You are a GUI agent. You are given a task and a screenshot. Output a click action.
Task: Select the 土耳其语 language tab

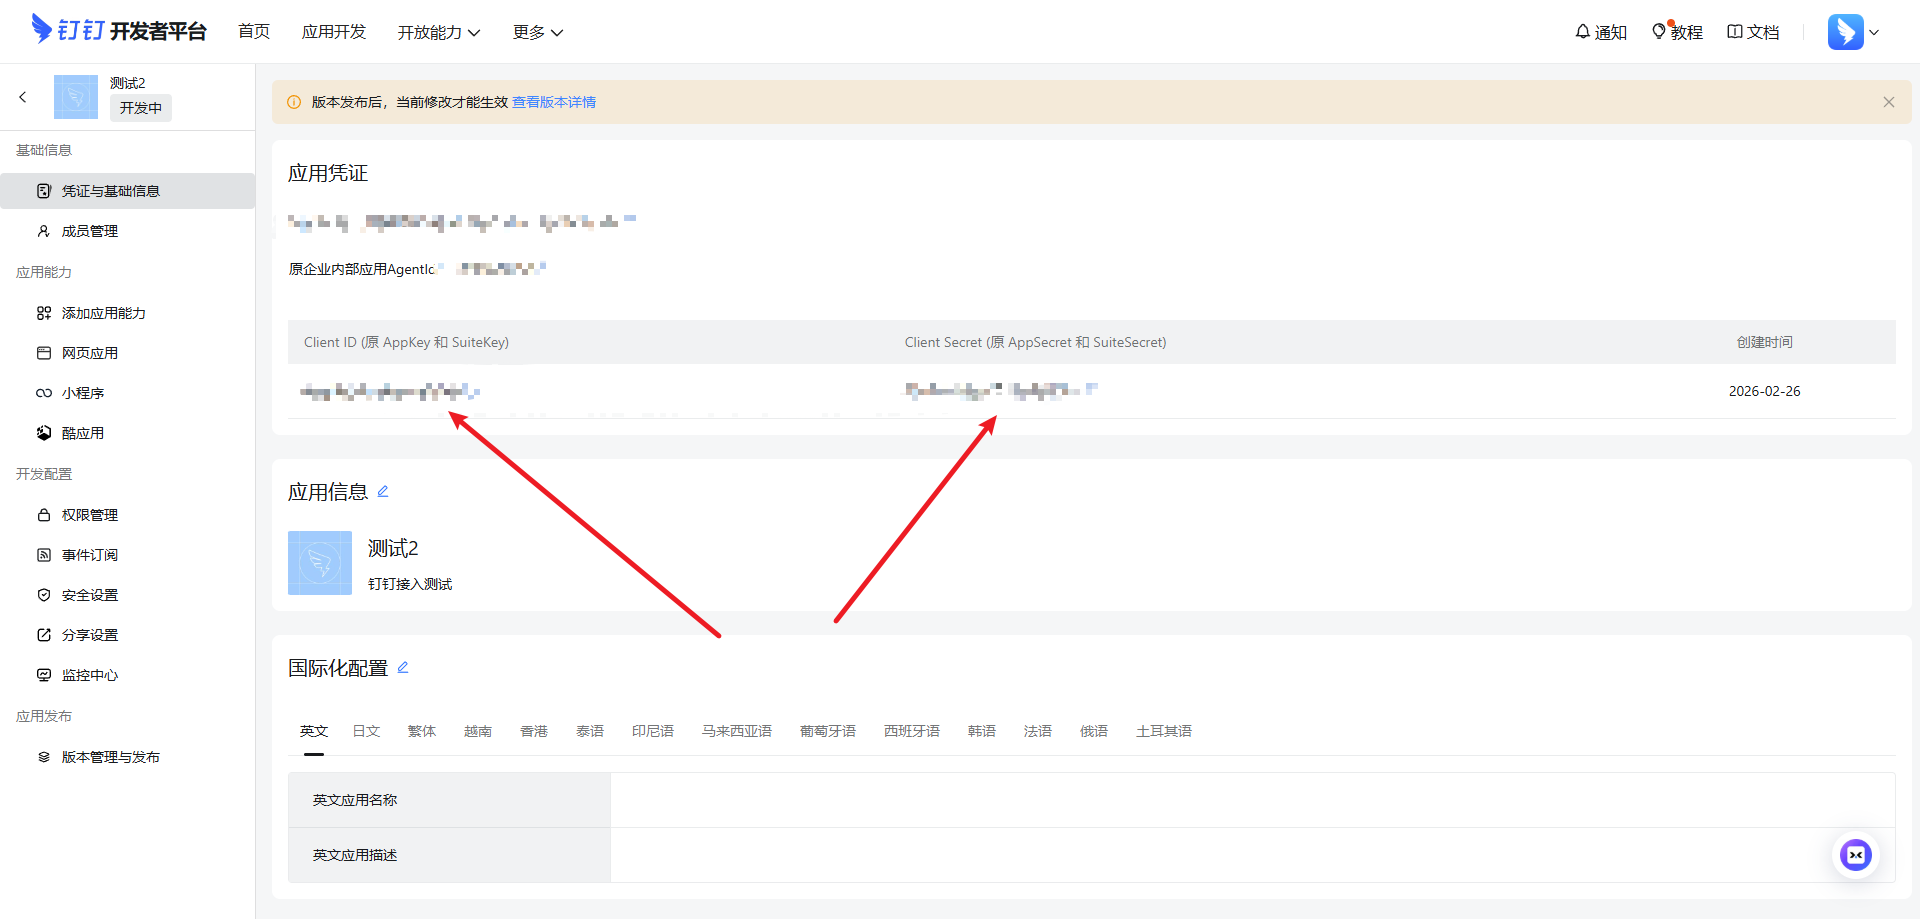coord(1163,731)
